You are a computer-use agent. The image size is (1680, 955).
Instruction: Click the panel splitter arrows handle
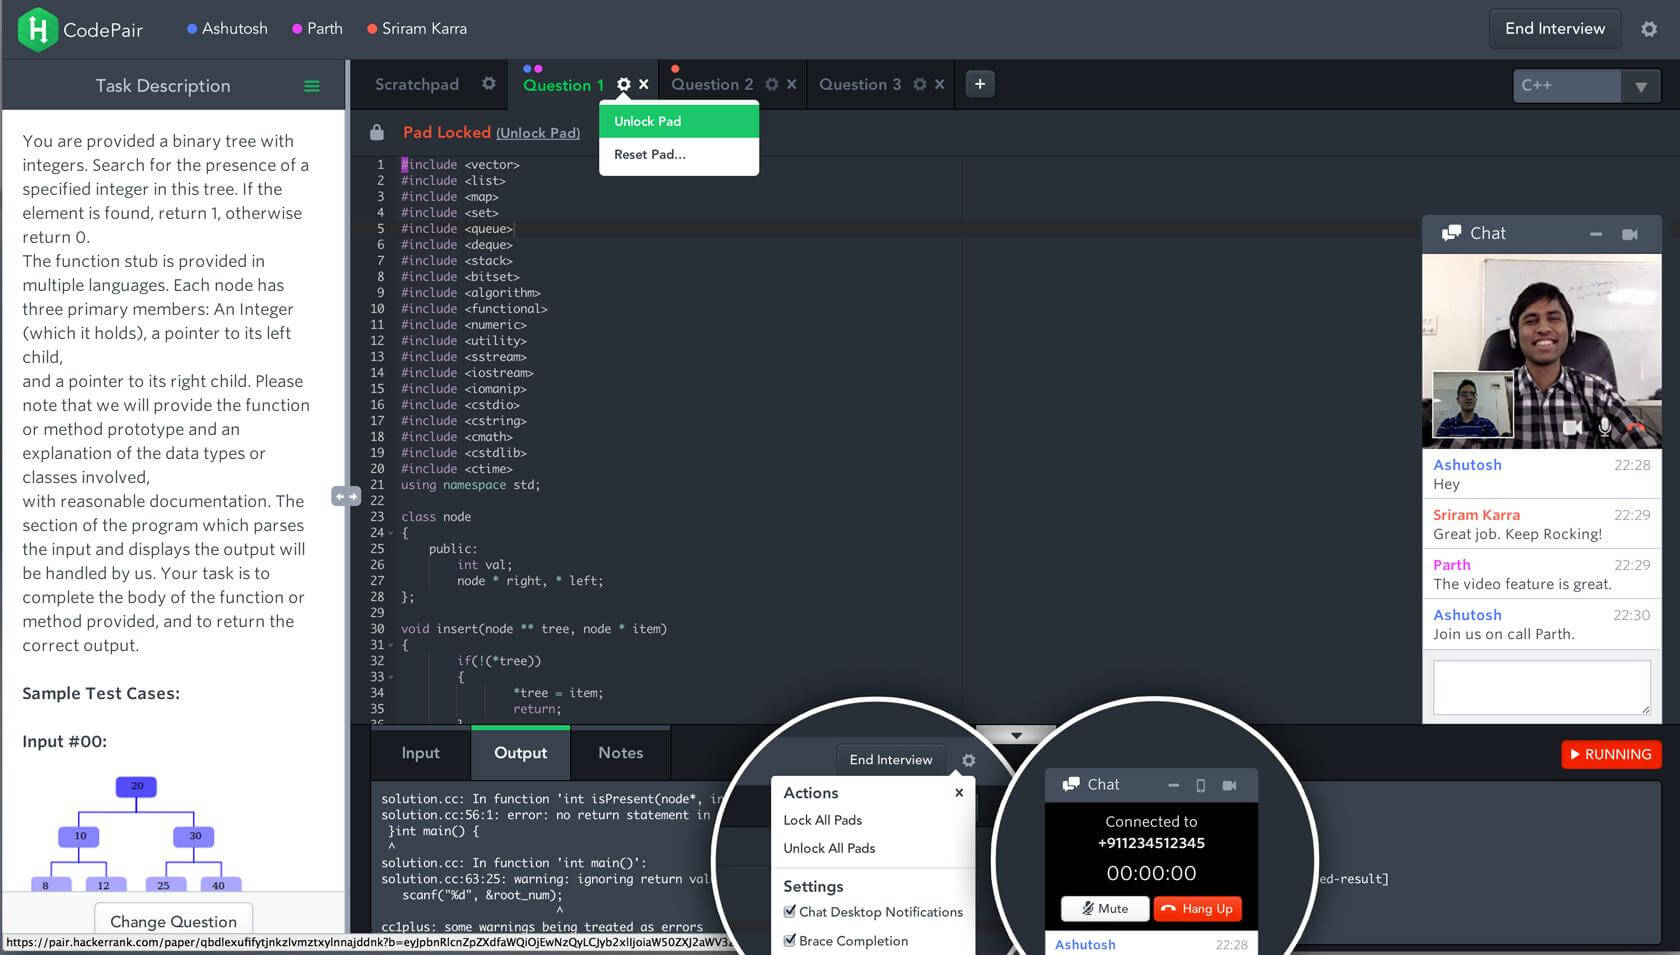[x=346, y=496]
